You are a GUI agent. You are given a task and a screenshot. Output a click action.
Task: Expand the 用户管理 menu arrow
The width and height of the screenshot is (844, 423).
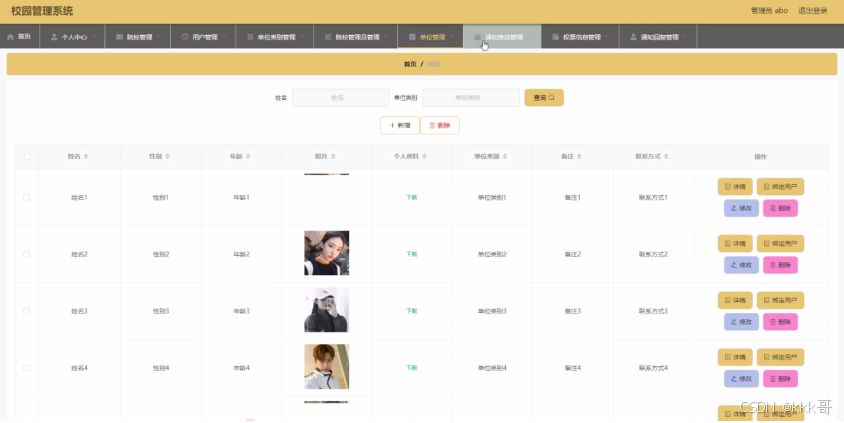[x=224, y=37]
